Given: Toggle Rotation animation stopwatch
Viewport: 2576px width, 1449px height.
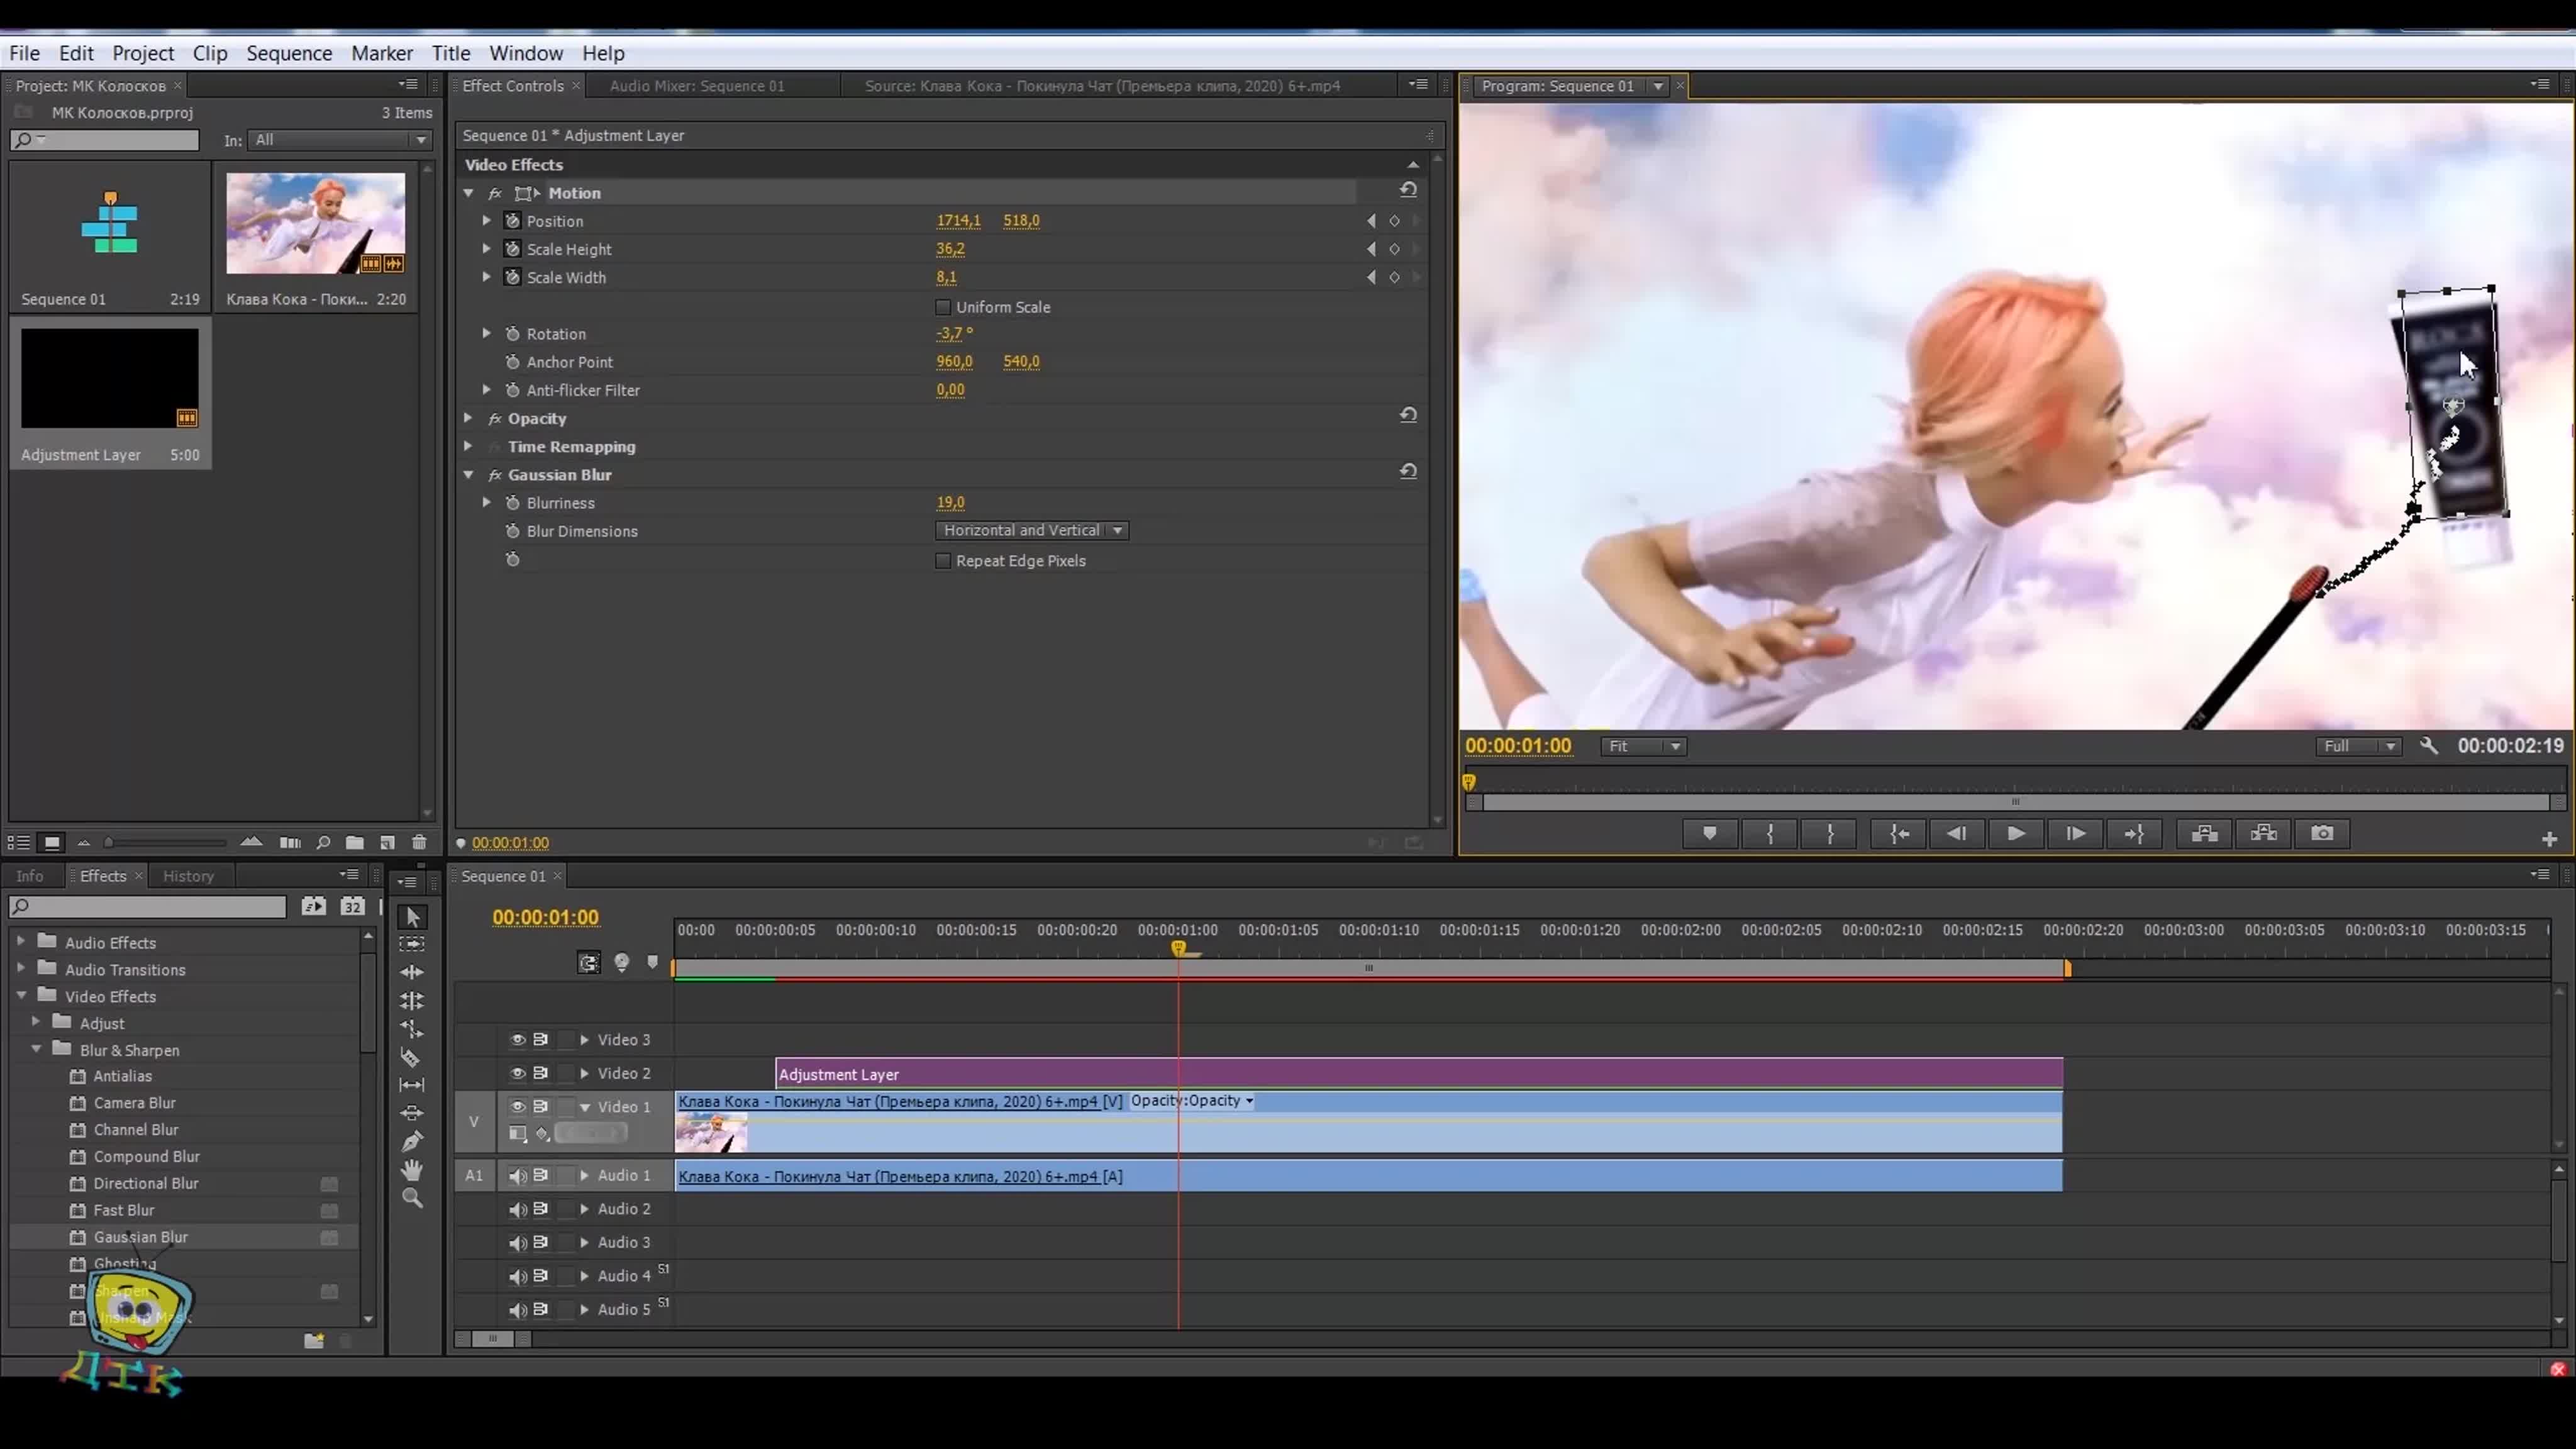Looking at the screenshot, I should pyautogui.click(x=512, y=334).
